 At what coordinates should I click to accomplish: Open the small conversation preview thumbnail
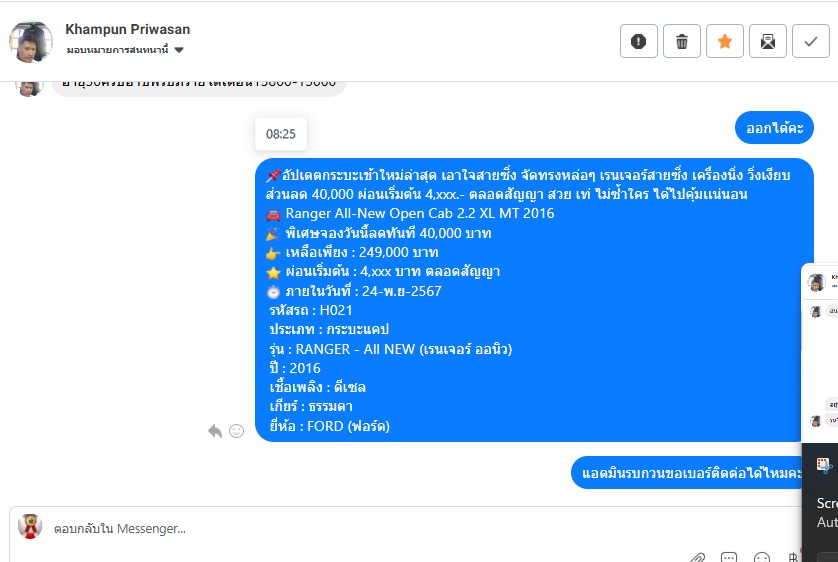[x=820, y=353]
